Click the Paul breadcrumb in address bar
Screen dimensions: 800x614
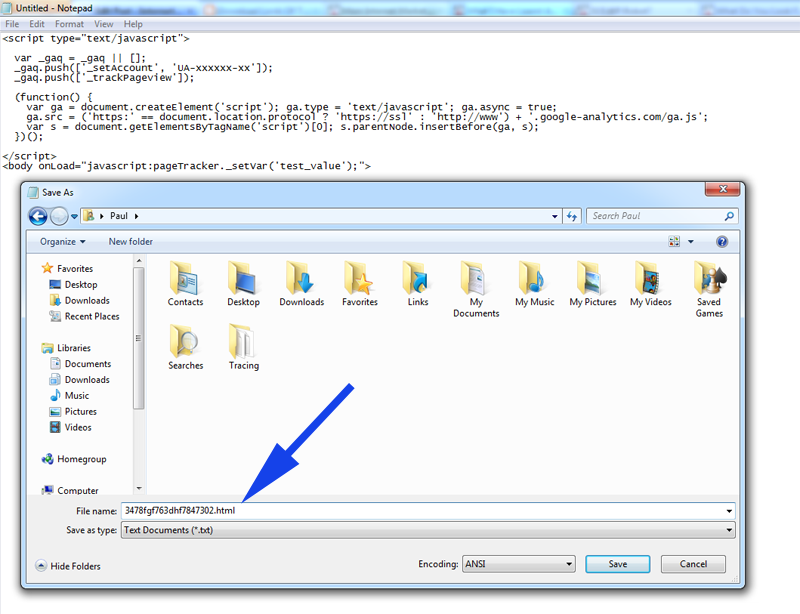pyautogui.click(x=119, y=216)
